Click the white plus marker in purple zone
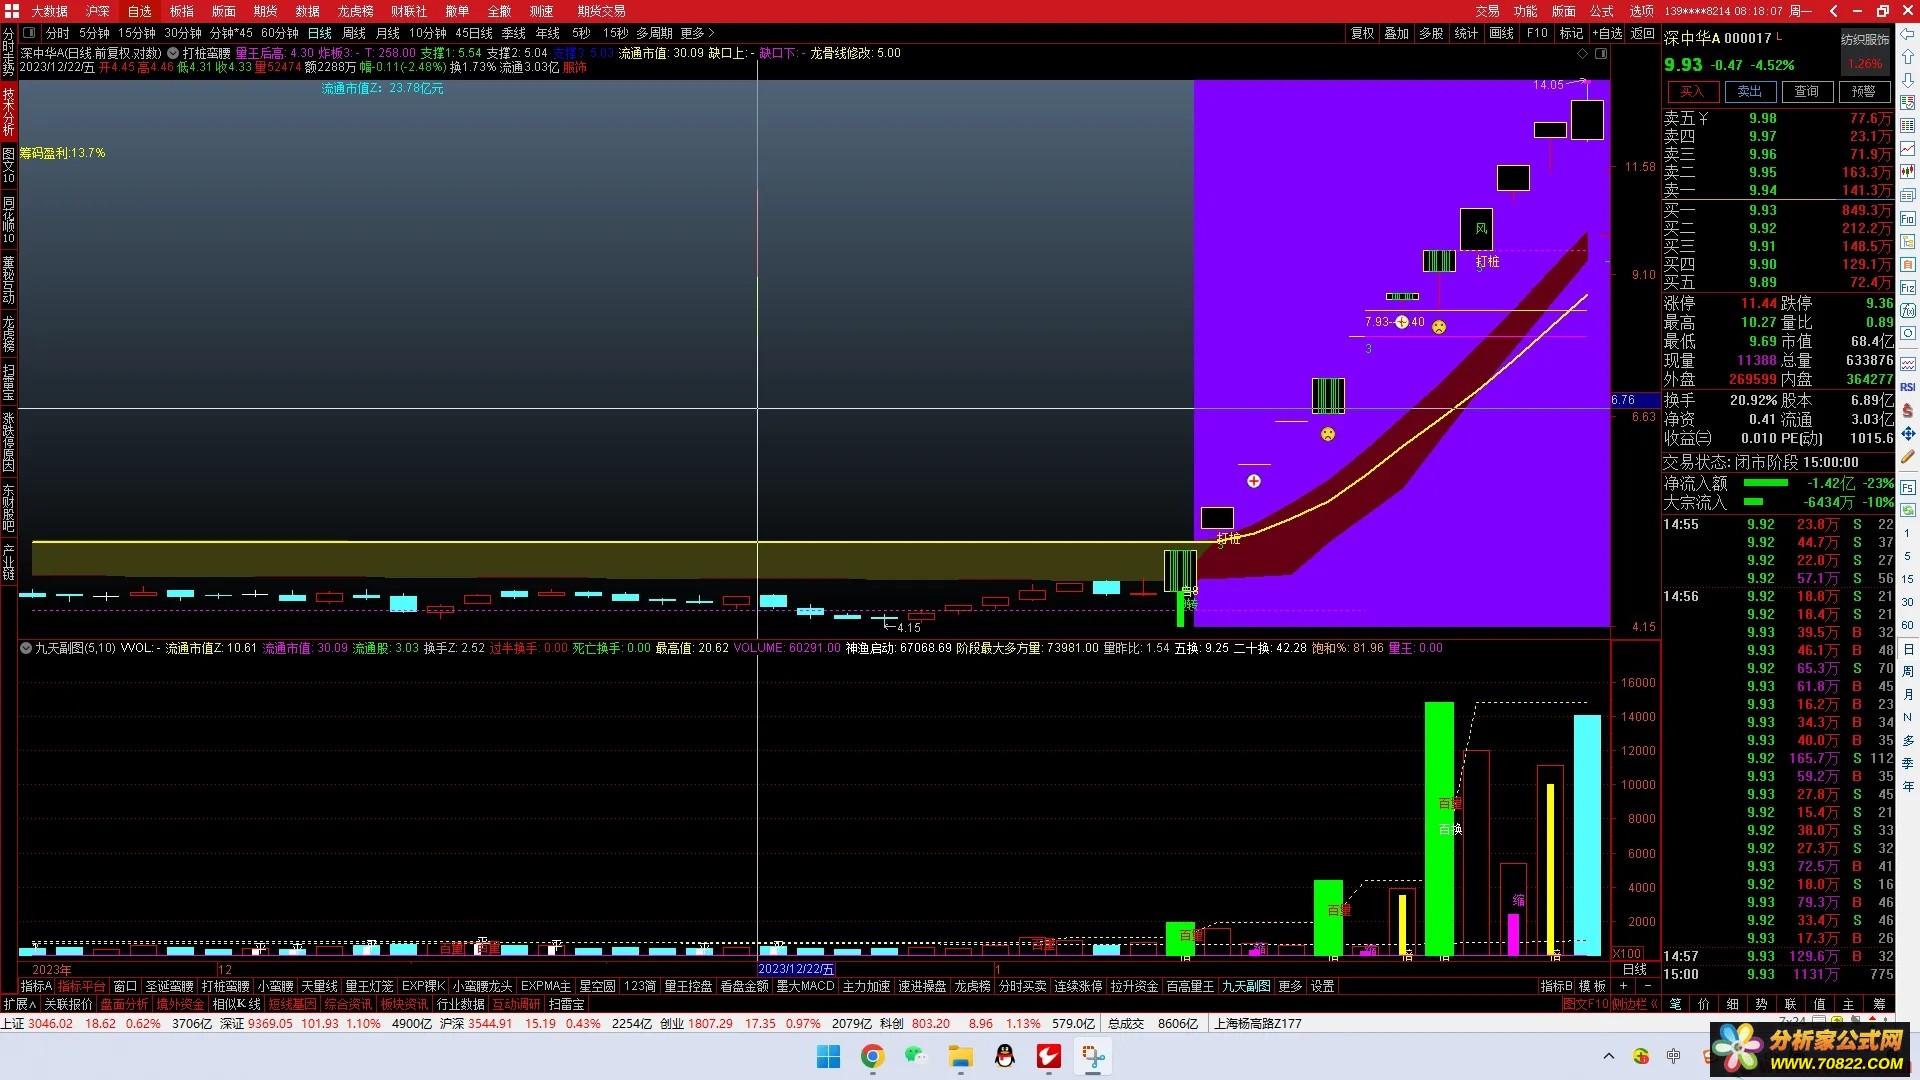 click(1253, 481)
